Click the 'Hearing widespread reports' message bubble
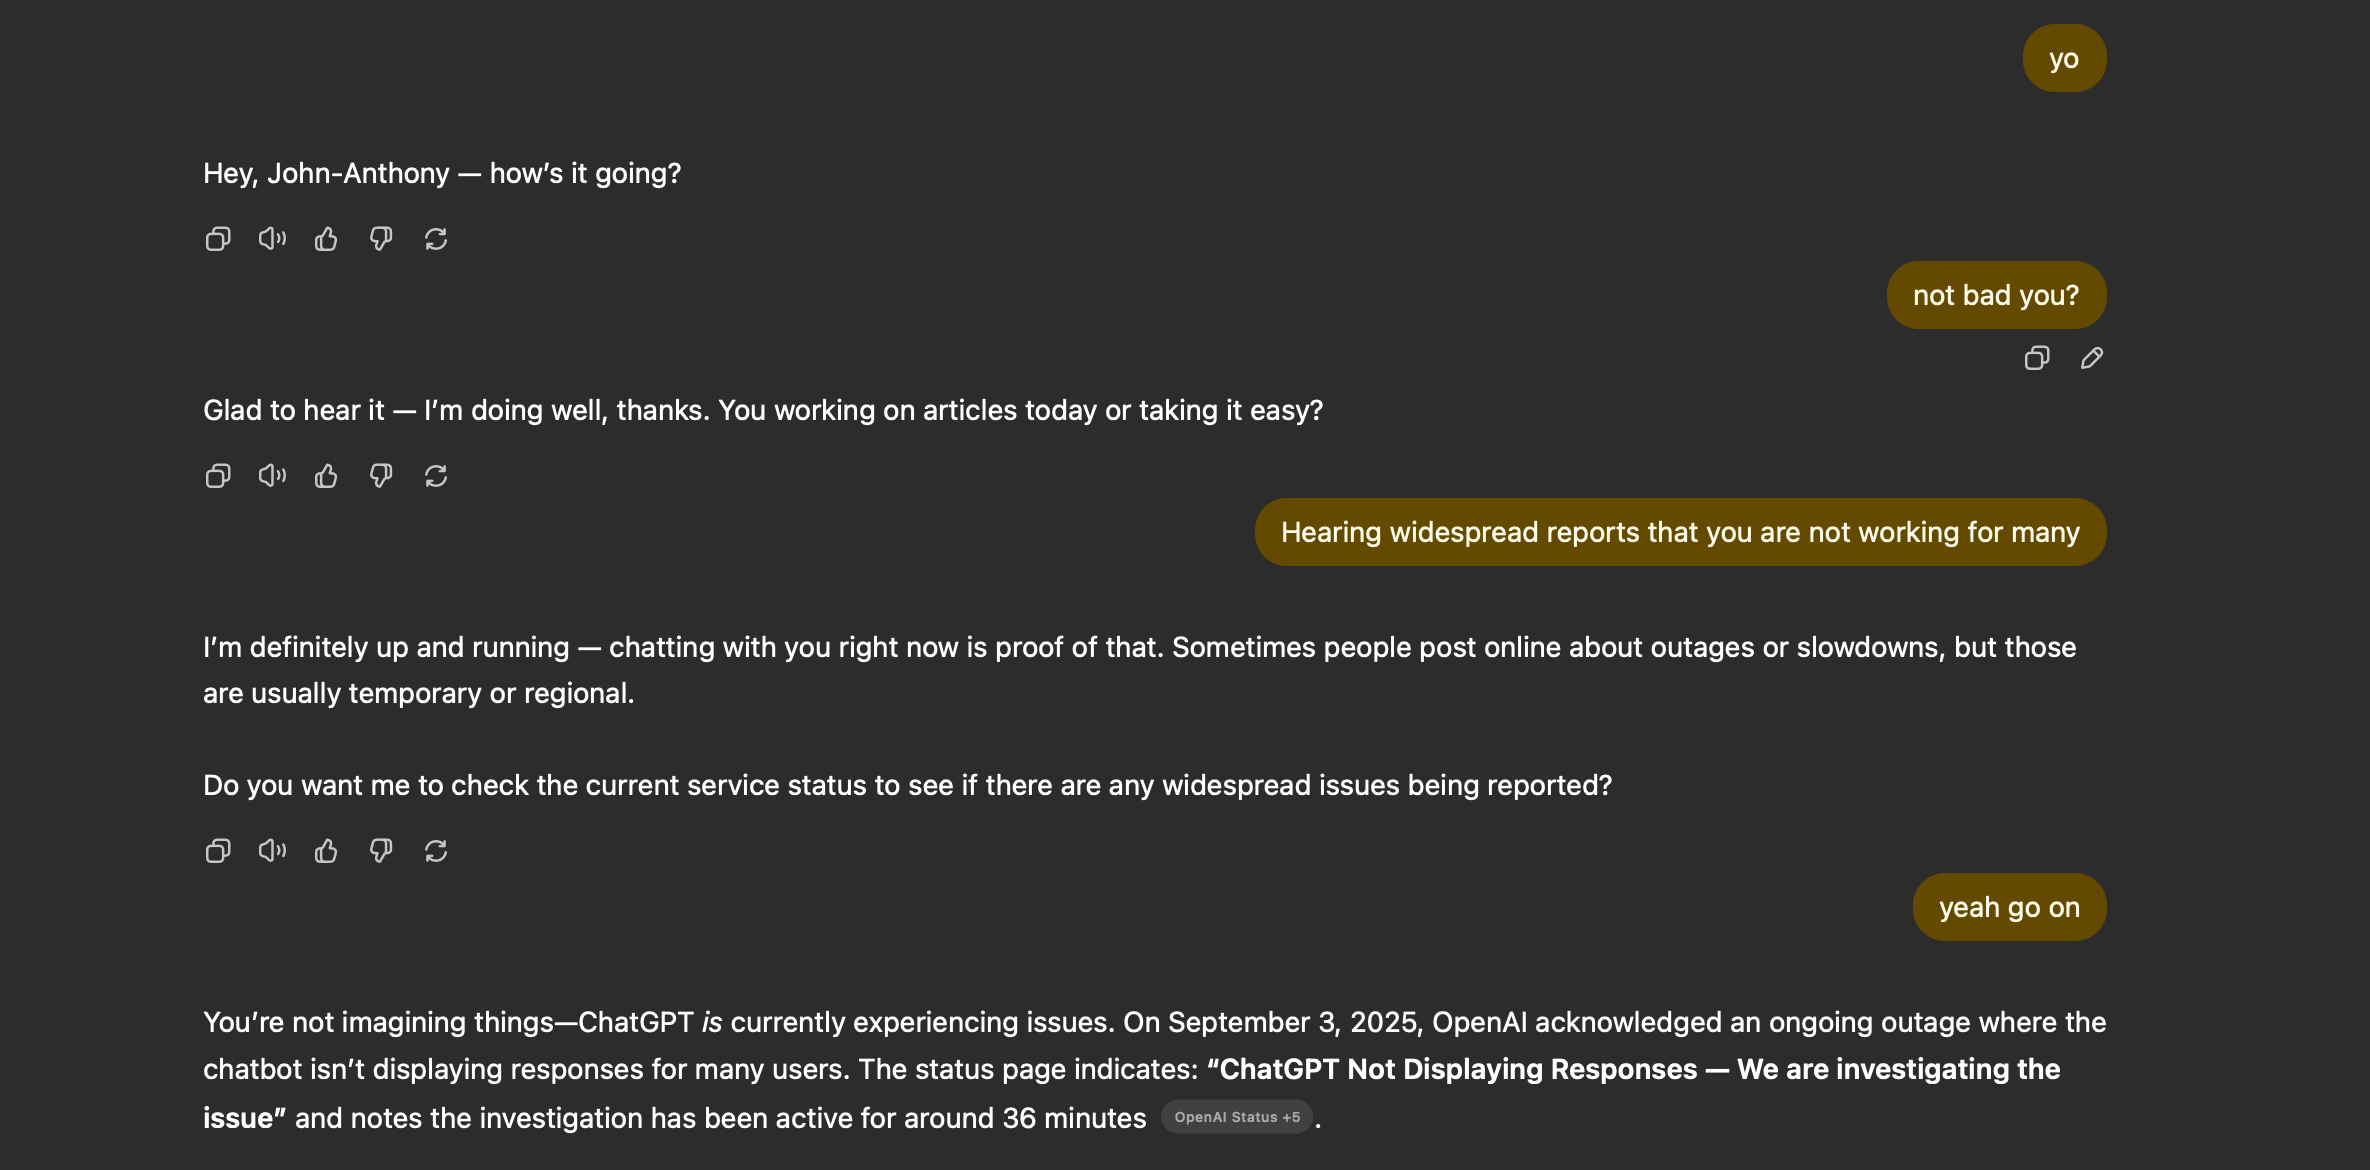The image size is (2370, 1170). point(1680,532)
